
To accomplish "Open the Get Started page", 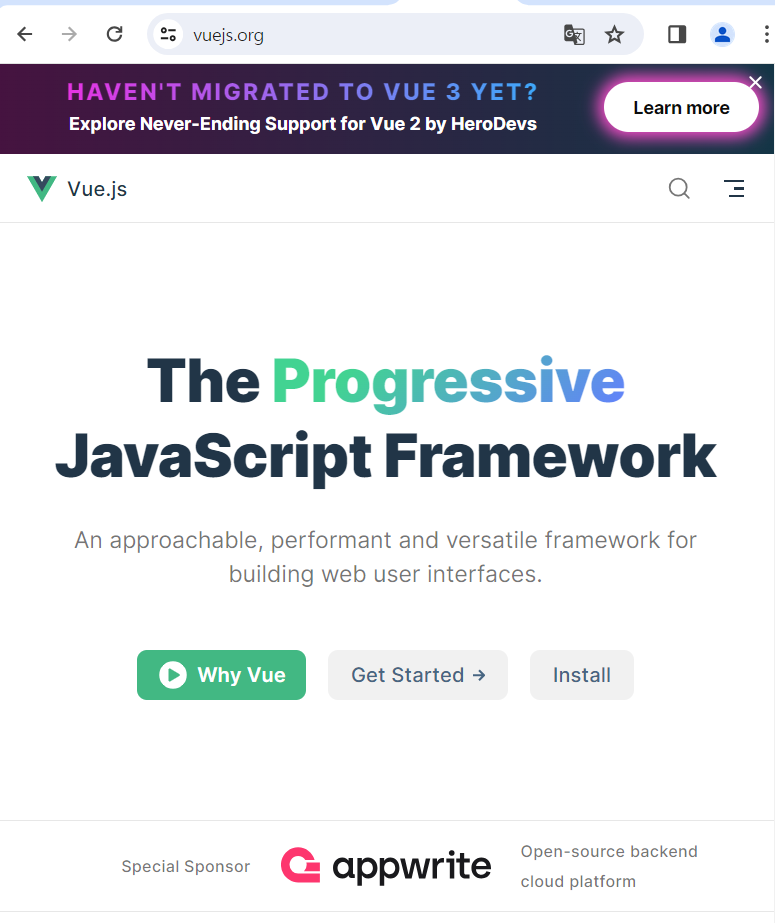I will coord(417,675).
